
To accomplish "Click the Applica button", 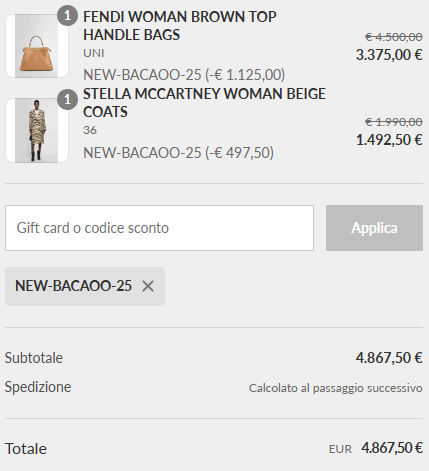I will tap(374, 228).
